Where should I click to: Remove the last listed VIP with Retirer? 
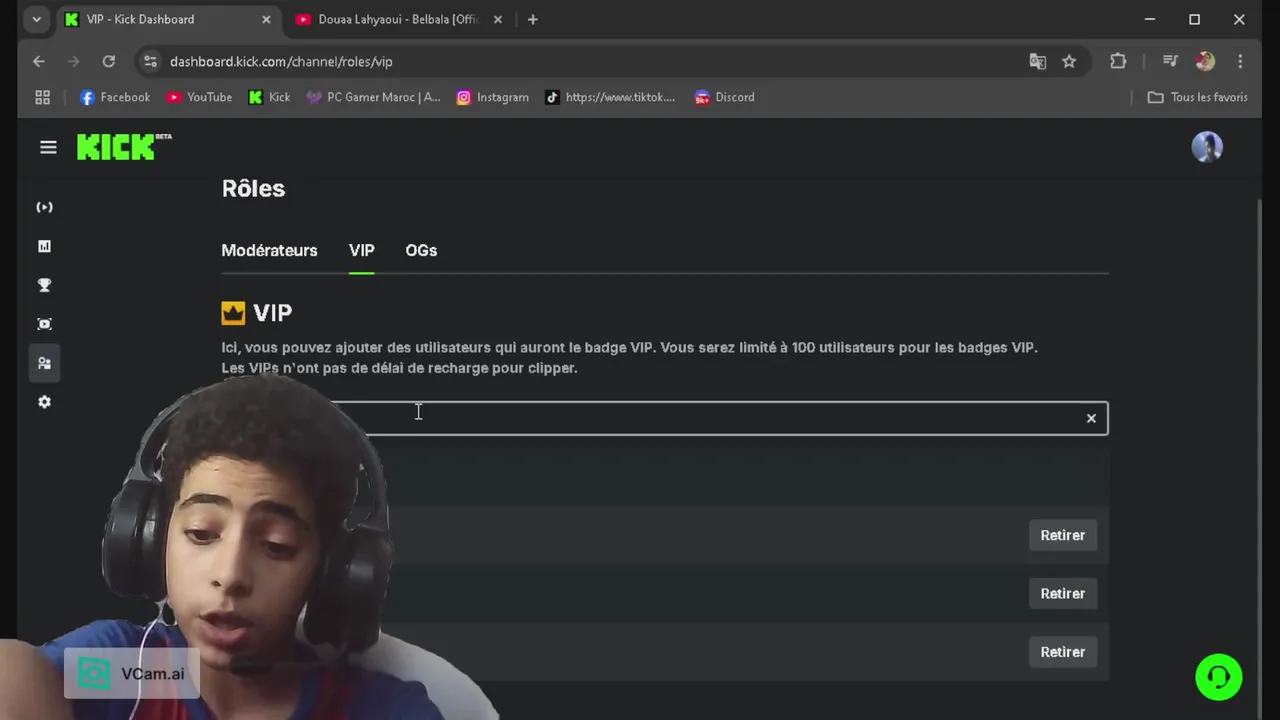pos(1062,652)
